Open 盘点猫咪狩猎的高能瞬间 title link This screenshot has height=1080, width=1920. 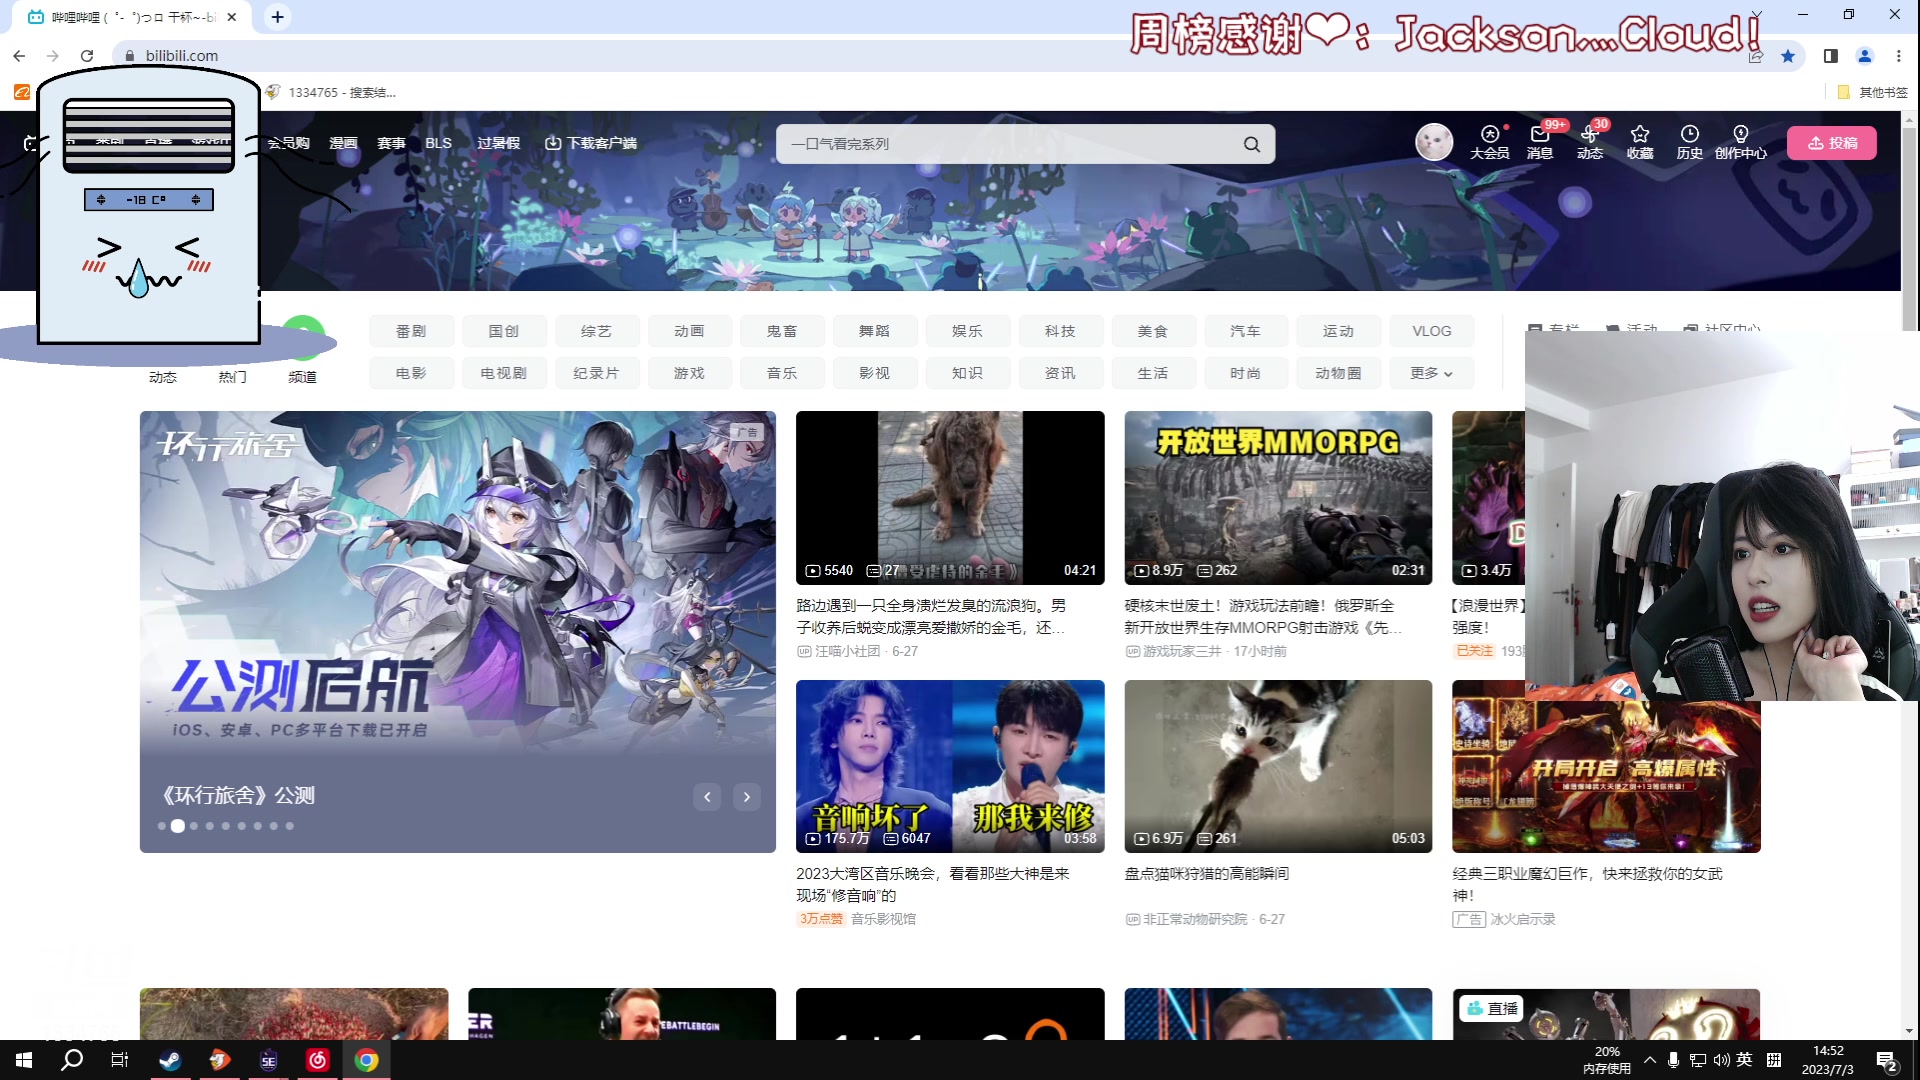(x=1207, y=874)
